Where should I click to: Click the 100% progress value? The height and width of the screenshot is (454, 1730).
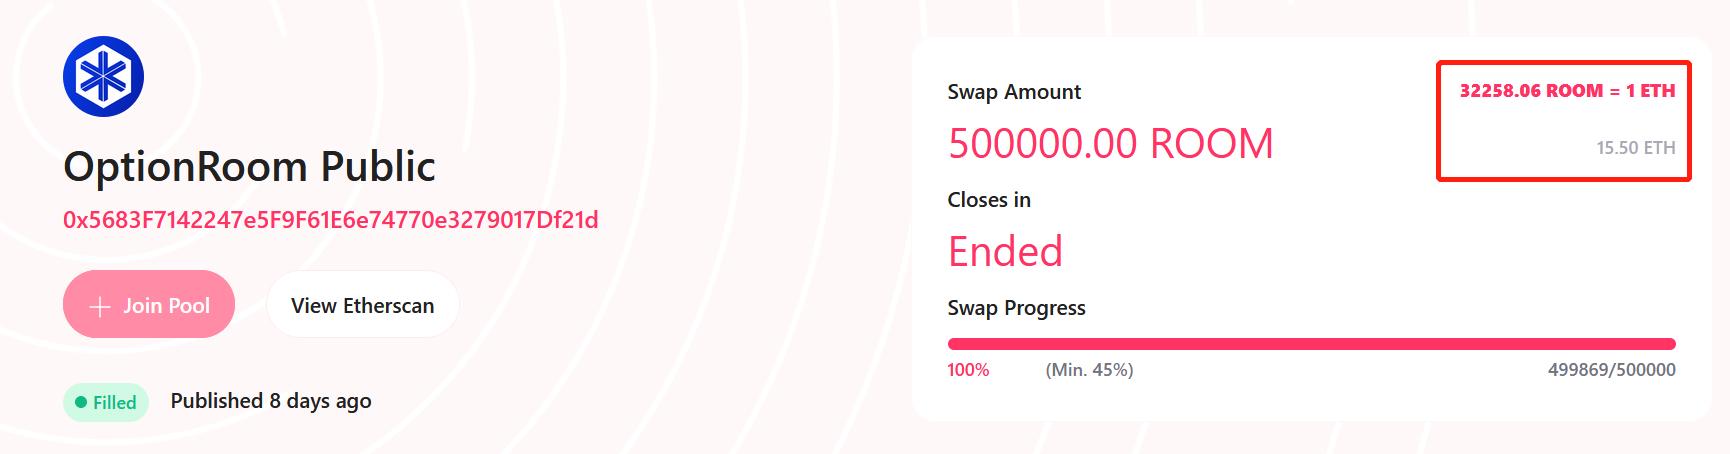[x=968, y=370]
